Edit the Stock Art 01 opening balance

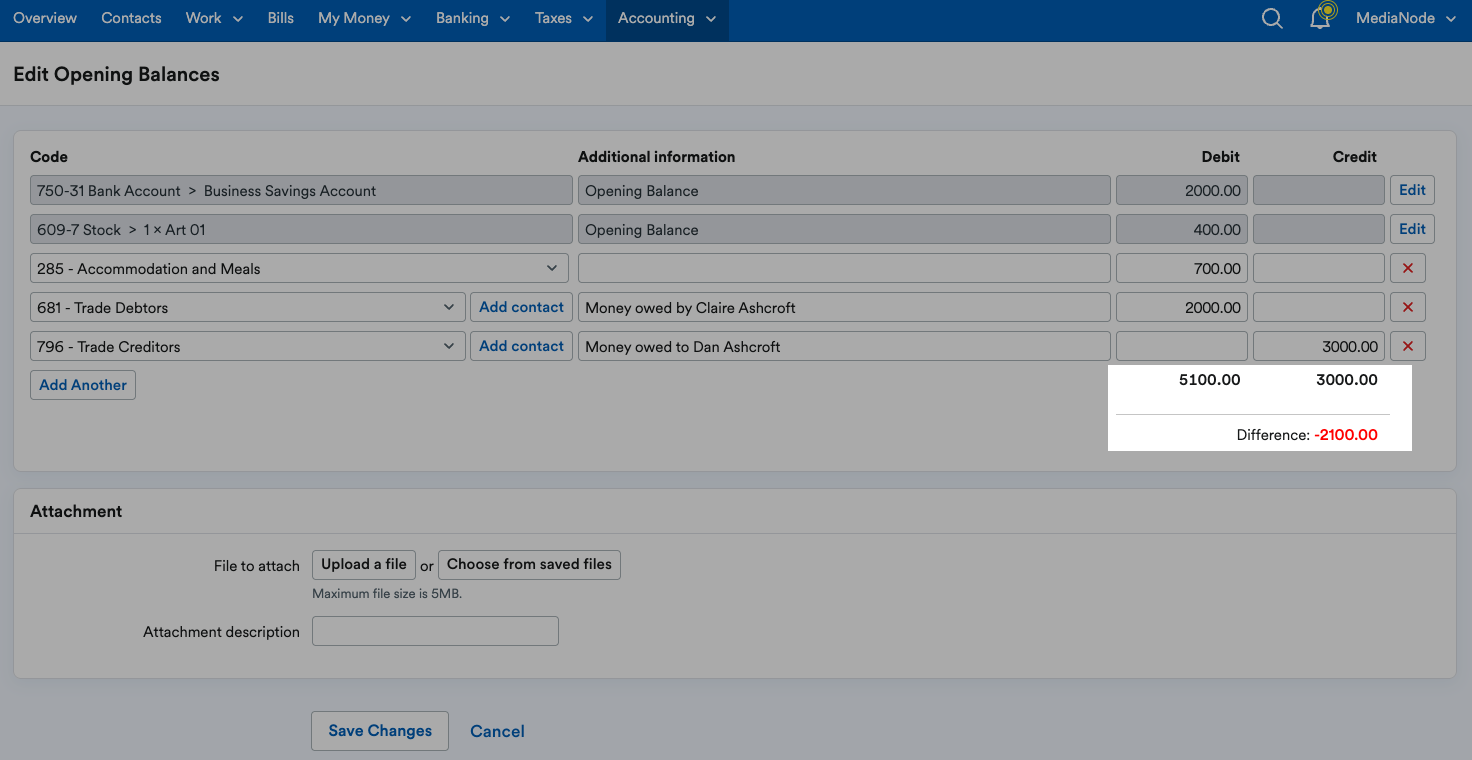pyautogui.click(x=1412, y=229)
